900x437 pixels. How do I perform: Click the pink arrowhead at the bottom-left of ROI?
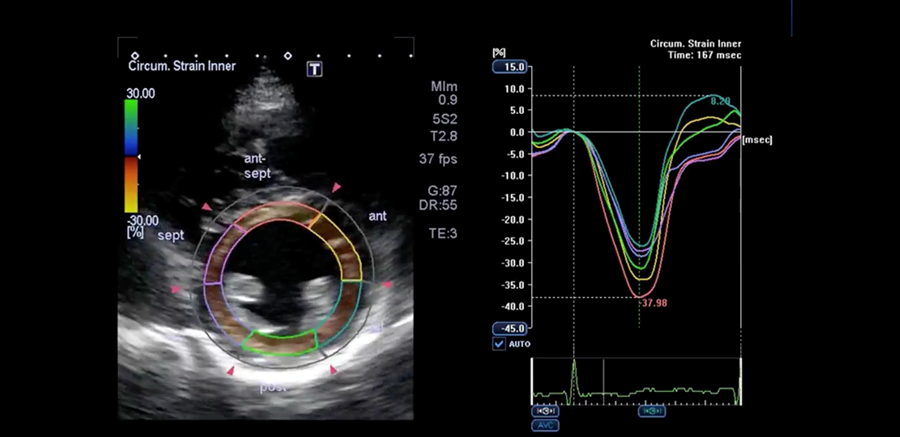point(230,370)
